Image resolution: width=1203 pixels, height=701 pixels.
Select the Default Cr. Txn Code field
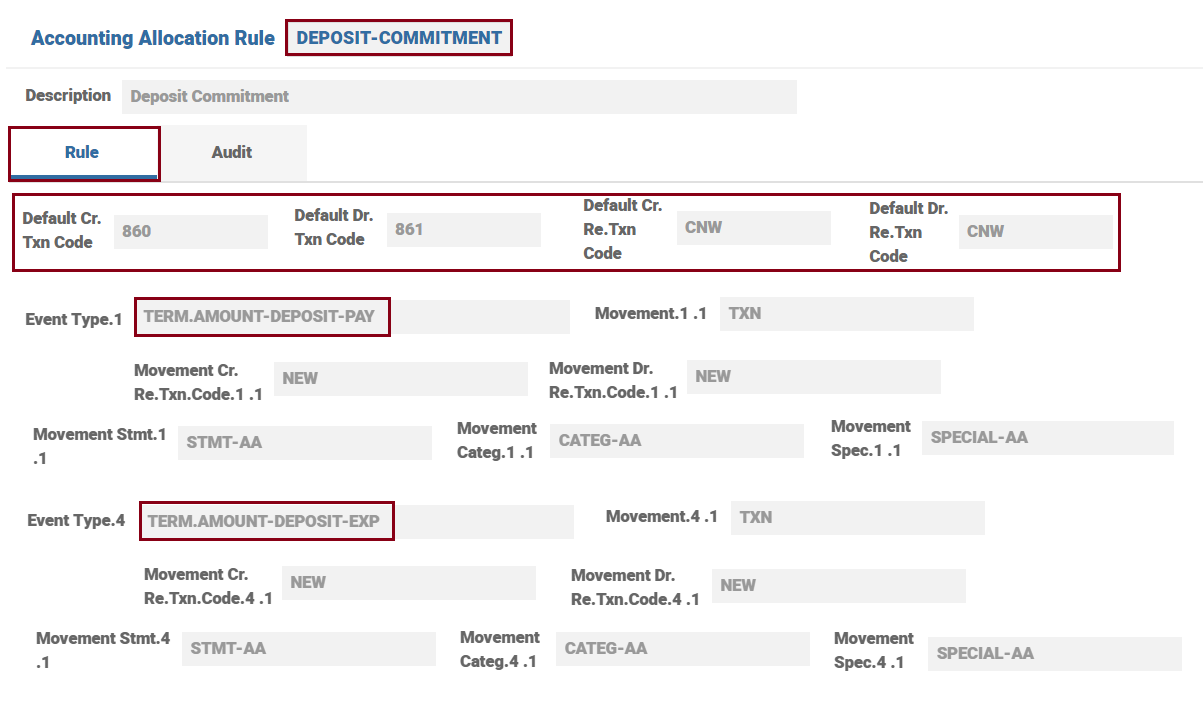190,231
